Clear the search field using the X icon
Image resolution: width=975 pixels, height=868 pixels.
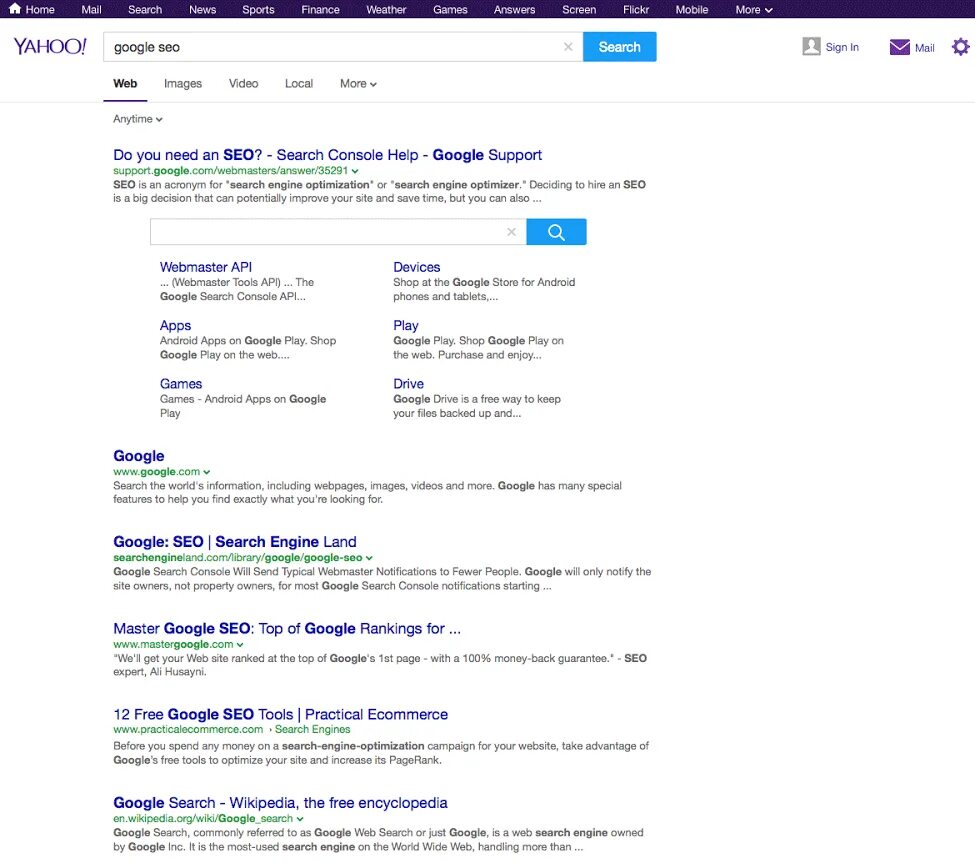(568, 46)
